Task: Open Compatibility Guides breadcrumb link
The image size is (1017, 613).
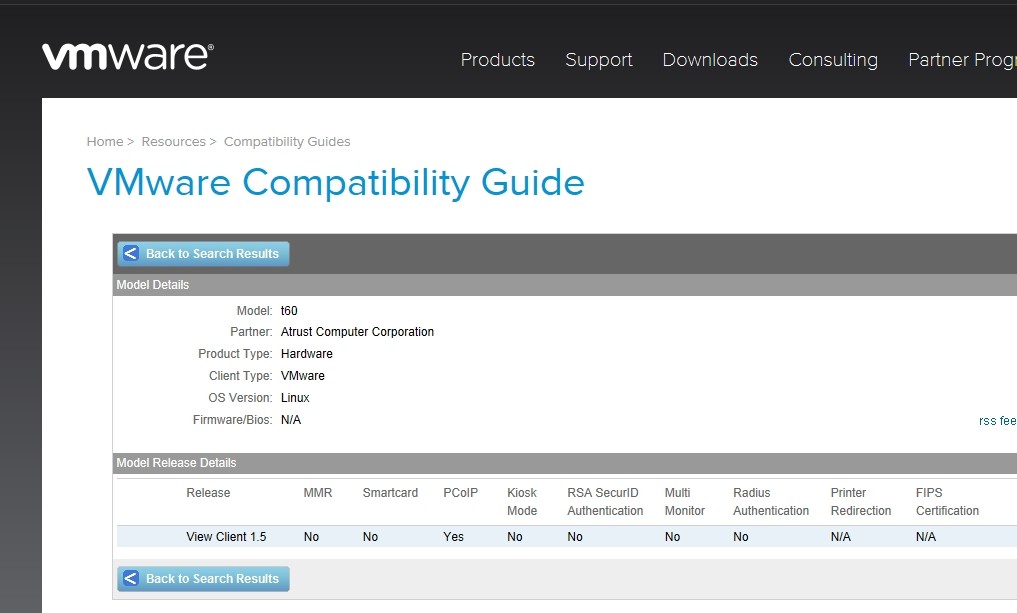Action: tap(287, 141)
